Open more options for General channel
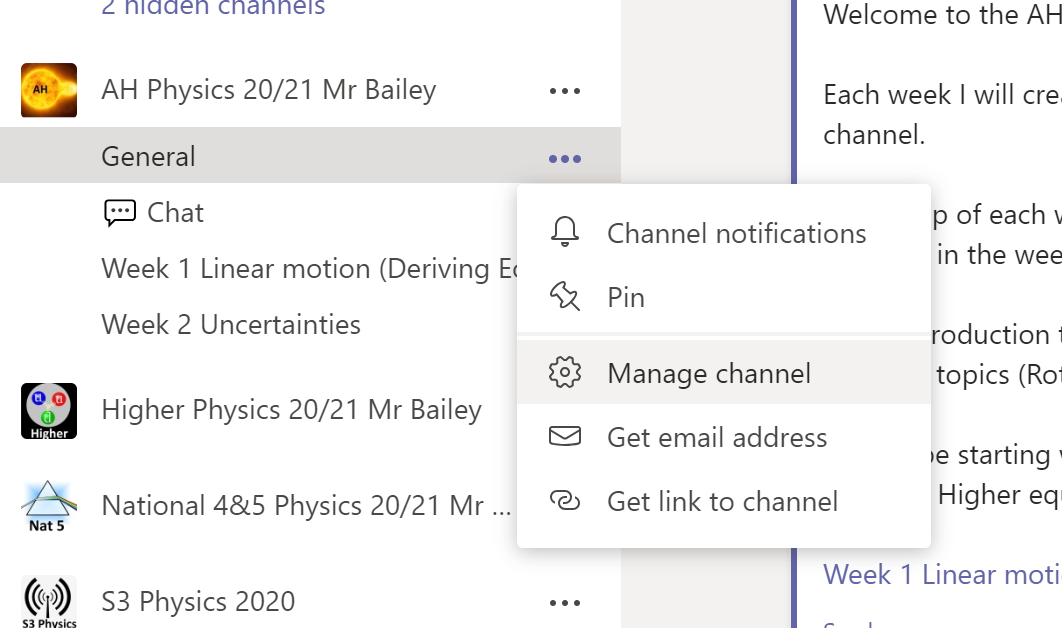This screenshot has width=1062, height=628. [565, 159]
